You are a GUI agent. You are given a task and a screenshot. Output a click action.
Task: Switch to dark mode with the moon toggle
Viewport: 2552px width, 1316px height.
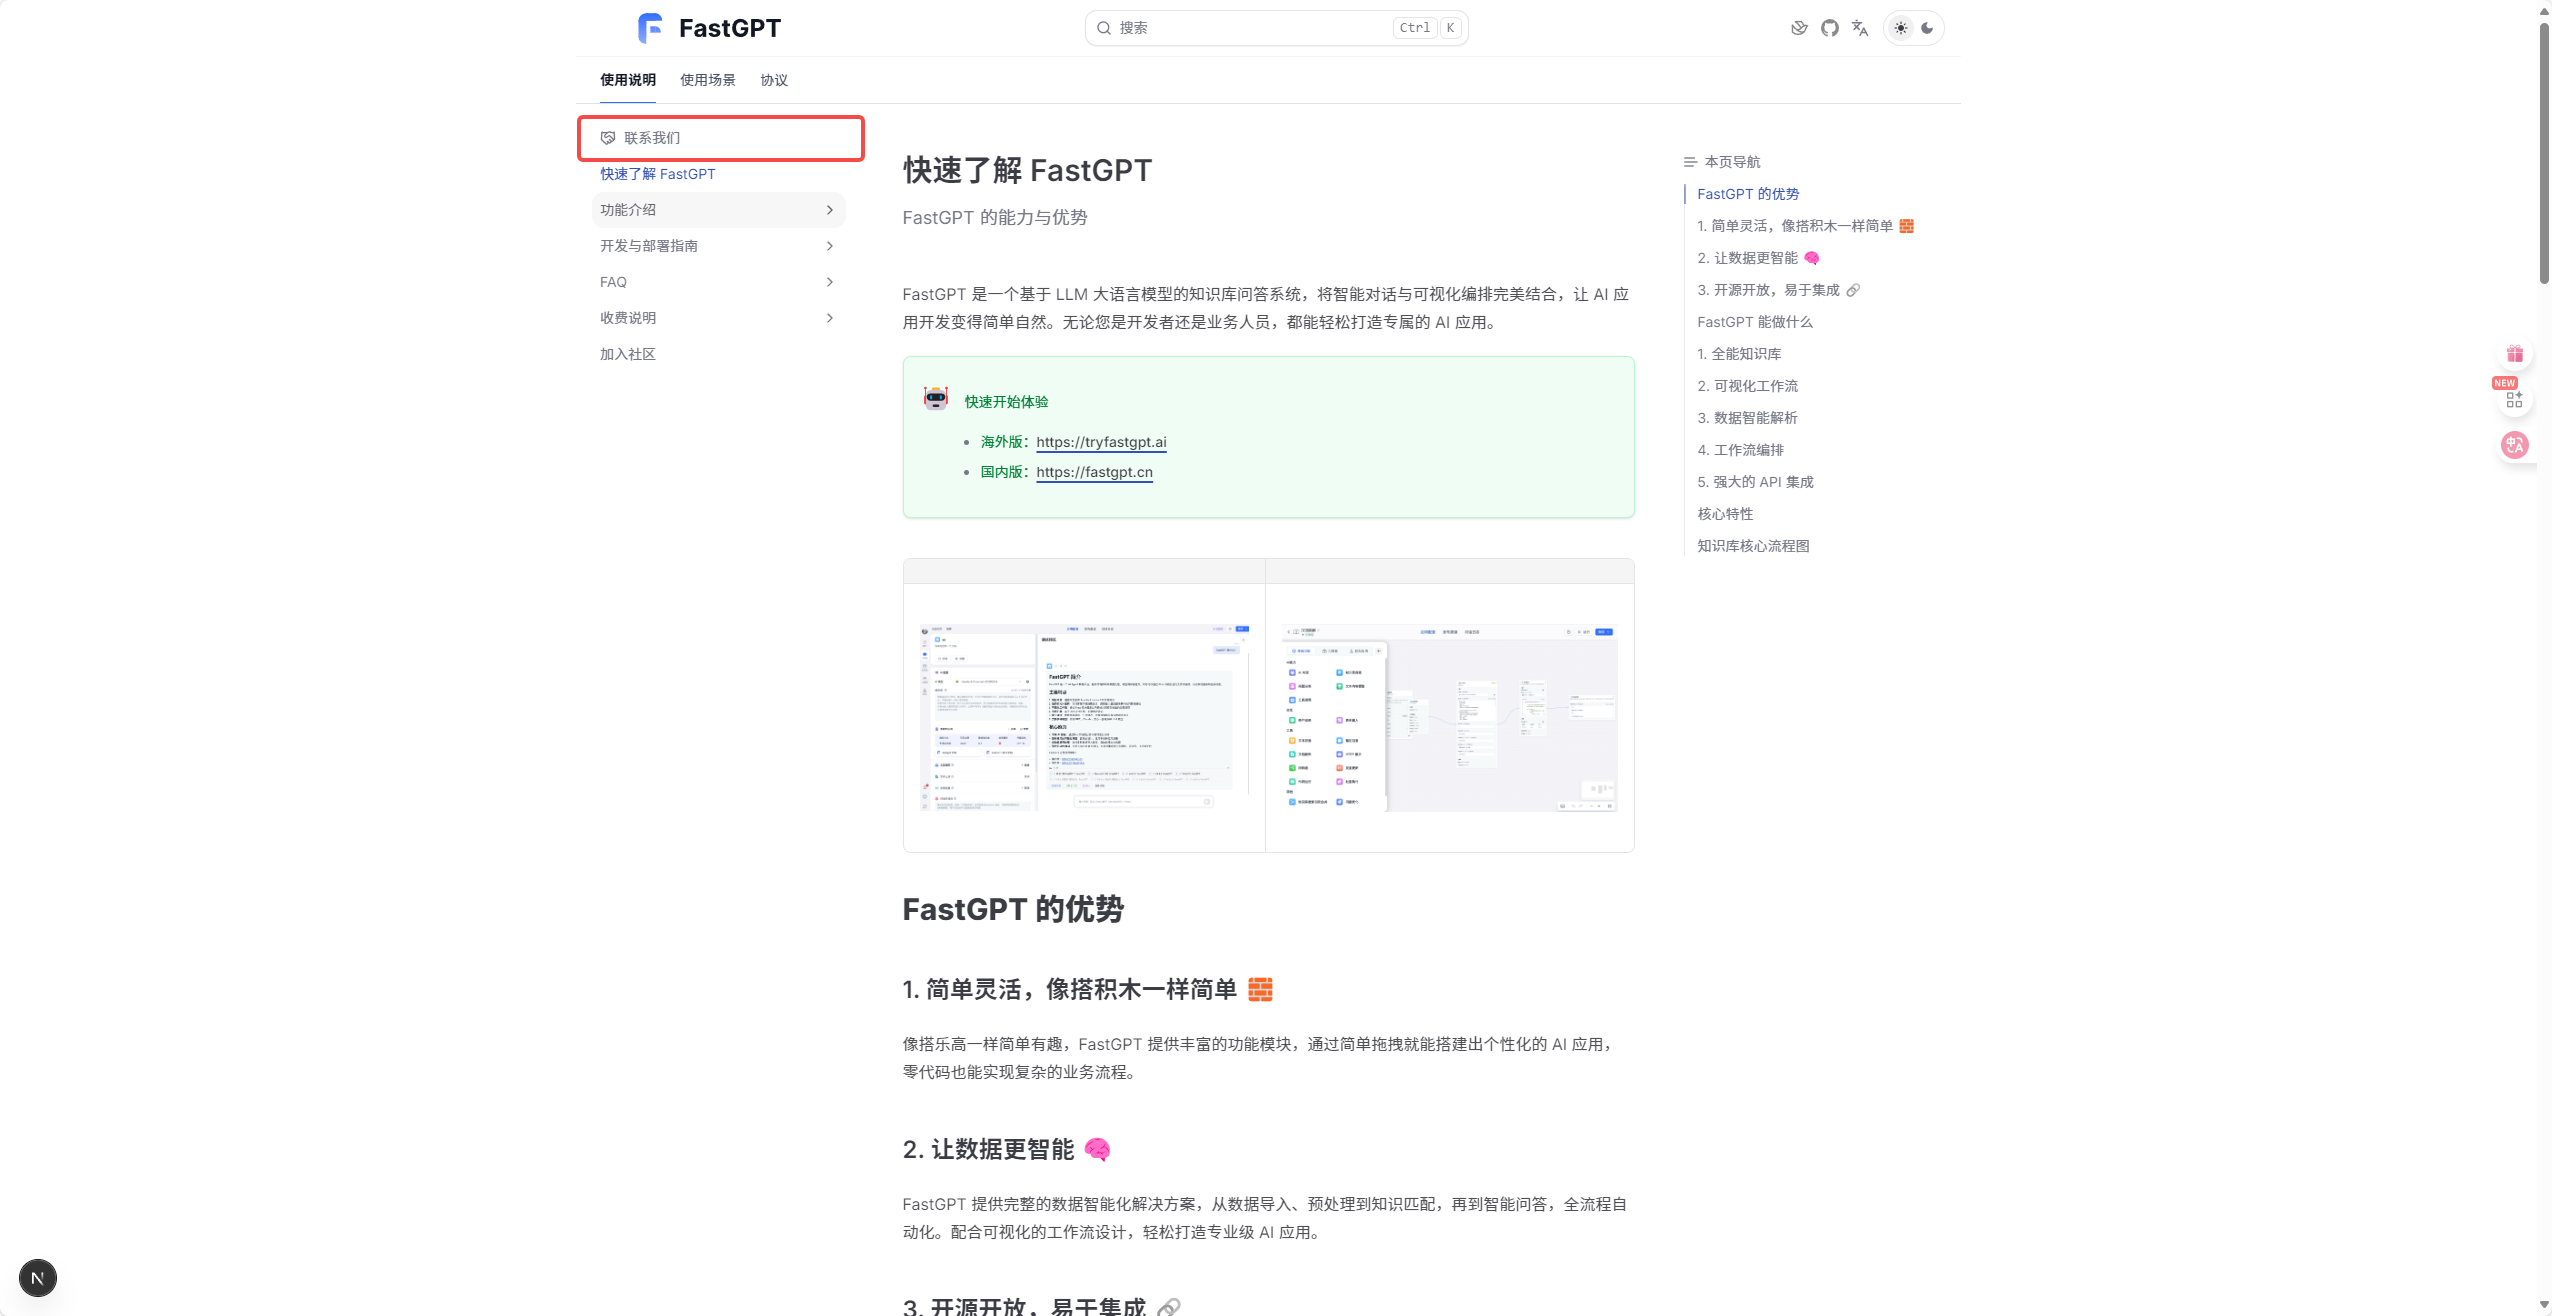pos(1927,28)
